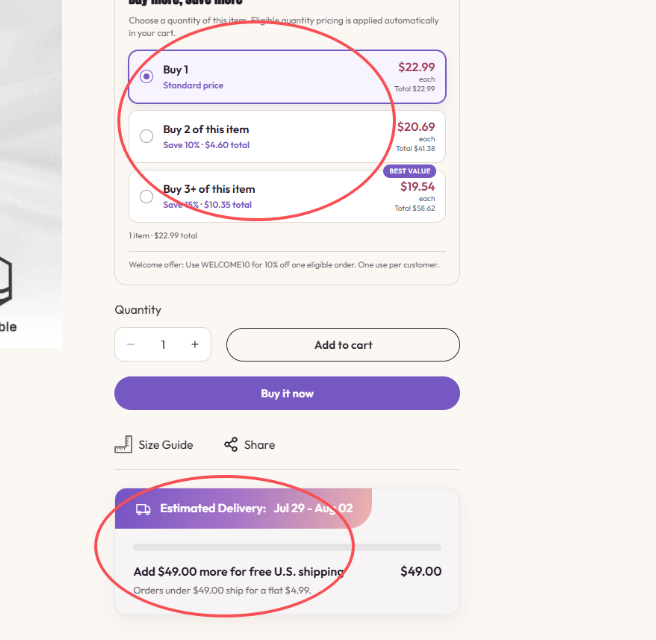This screenshot has height=640, width=656.
Task: Click the Add to cart button
Action: coord(343,345)
